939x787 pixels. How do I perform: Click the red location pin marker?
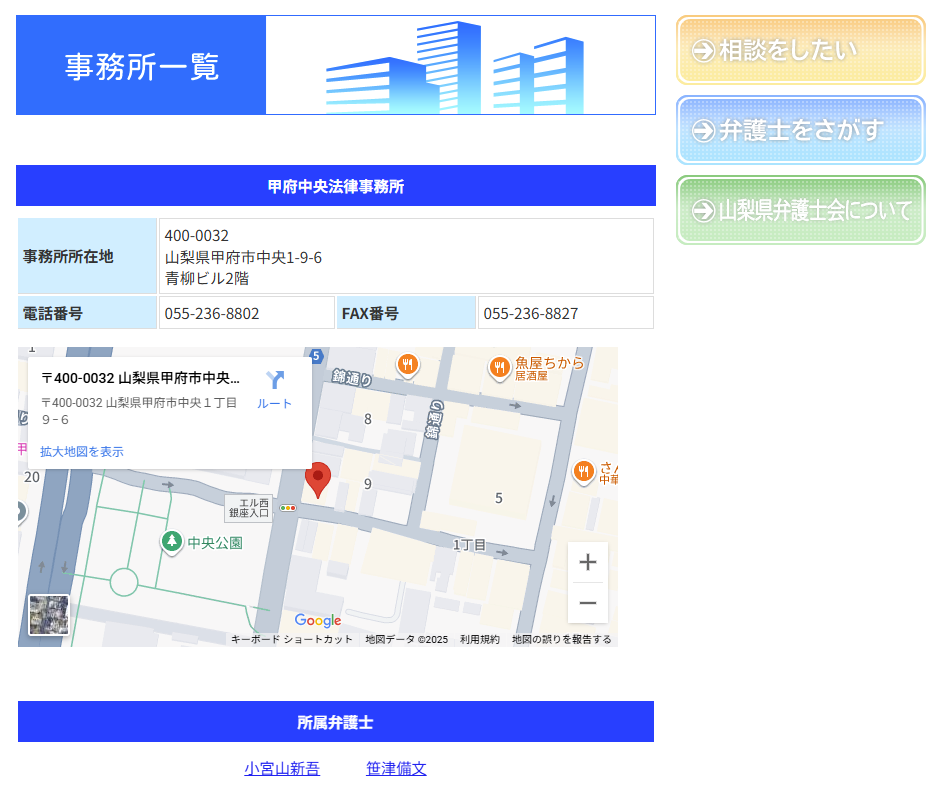pyautogui.click(x=318, y=479)
